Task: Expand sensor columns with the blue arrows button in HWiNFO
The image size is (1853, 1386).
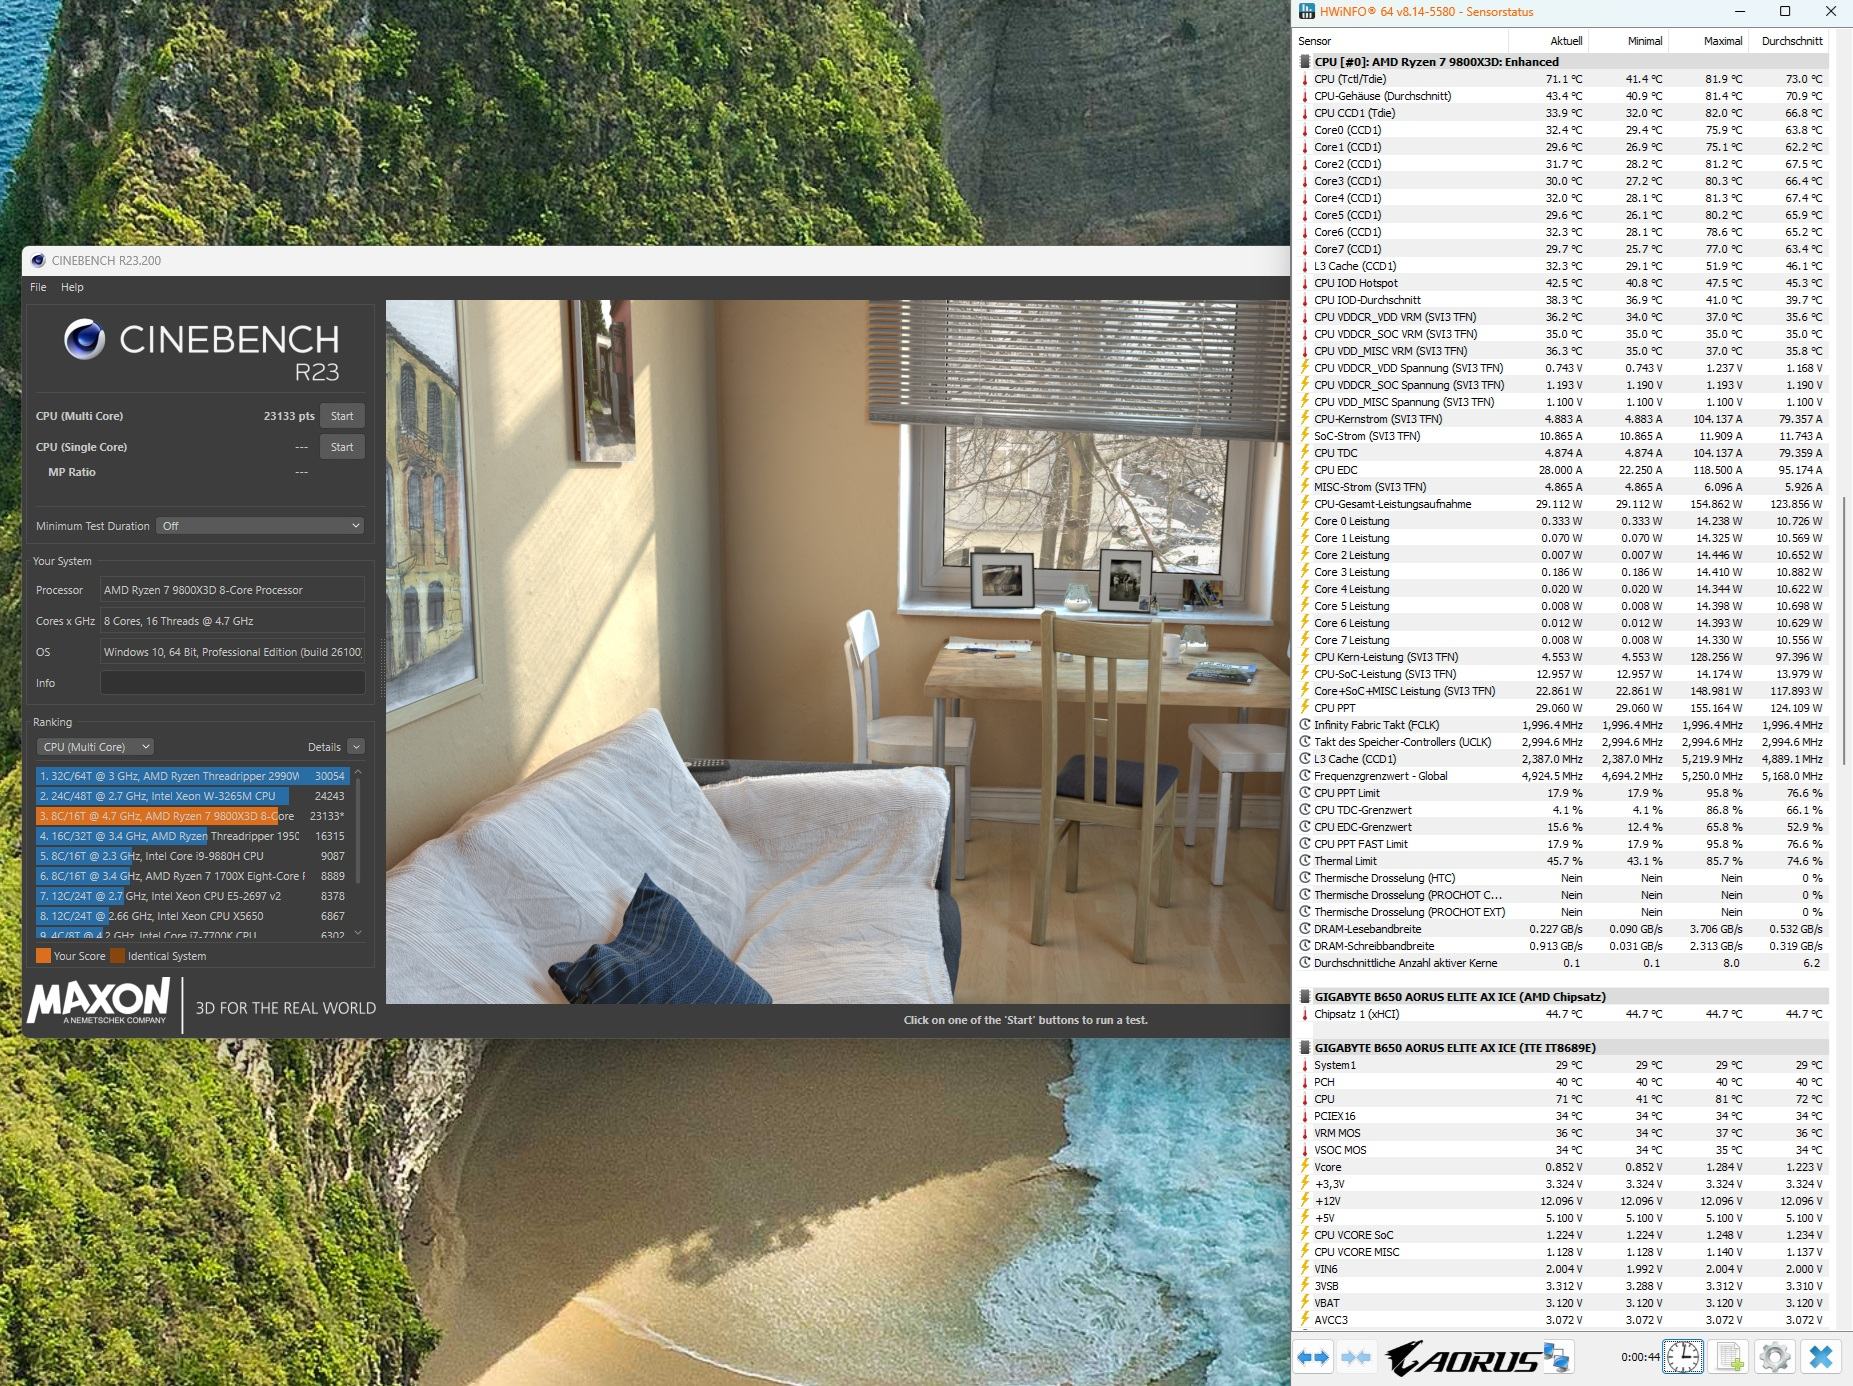Action: point(1313,1357)
